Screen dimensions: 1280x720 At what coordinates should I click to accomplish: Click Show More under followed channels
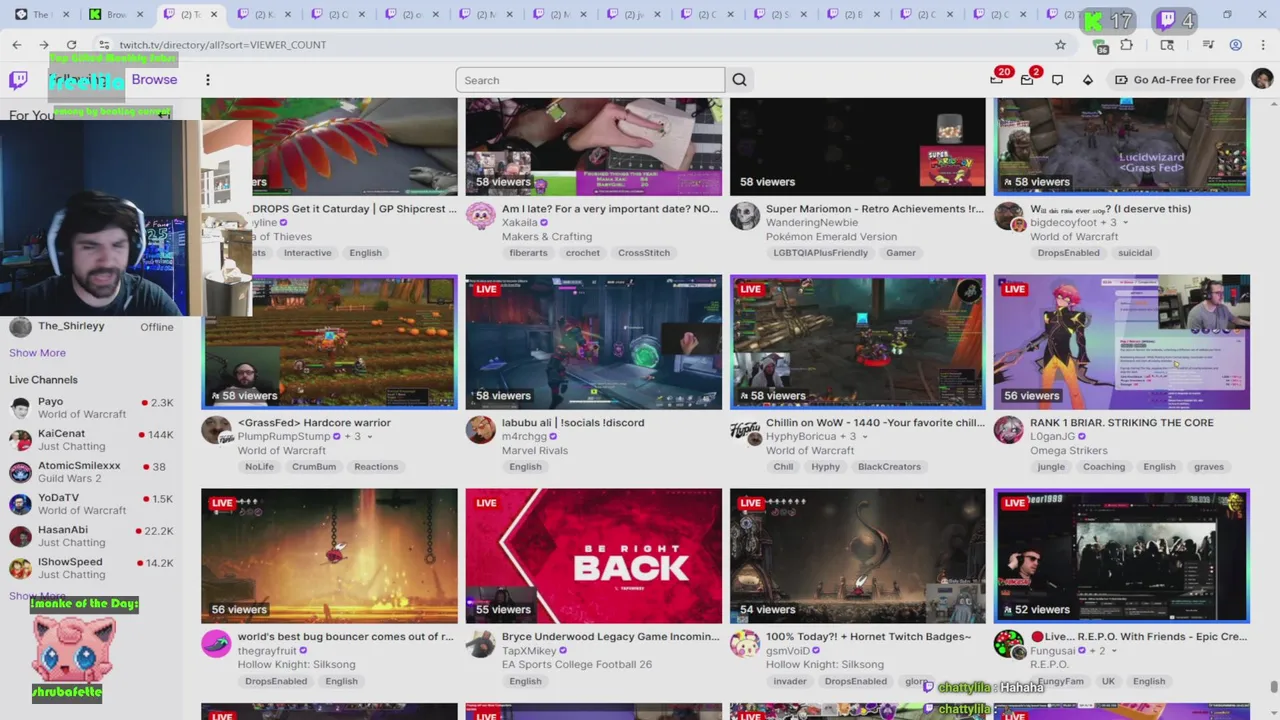coord(37,353)
